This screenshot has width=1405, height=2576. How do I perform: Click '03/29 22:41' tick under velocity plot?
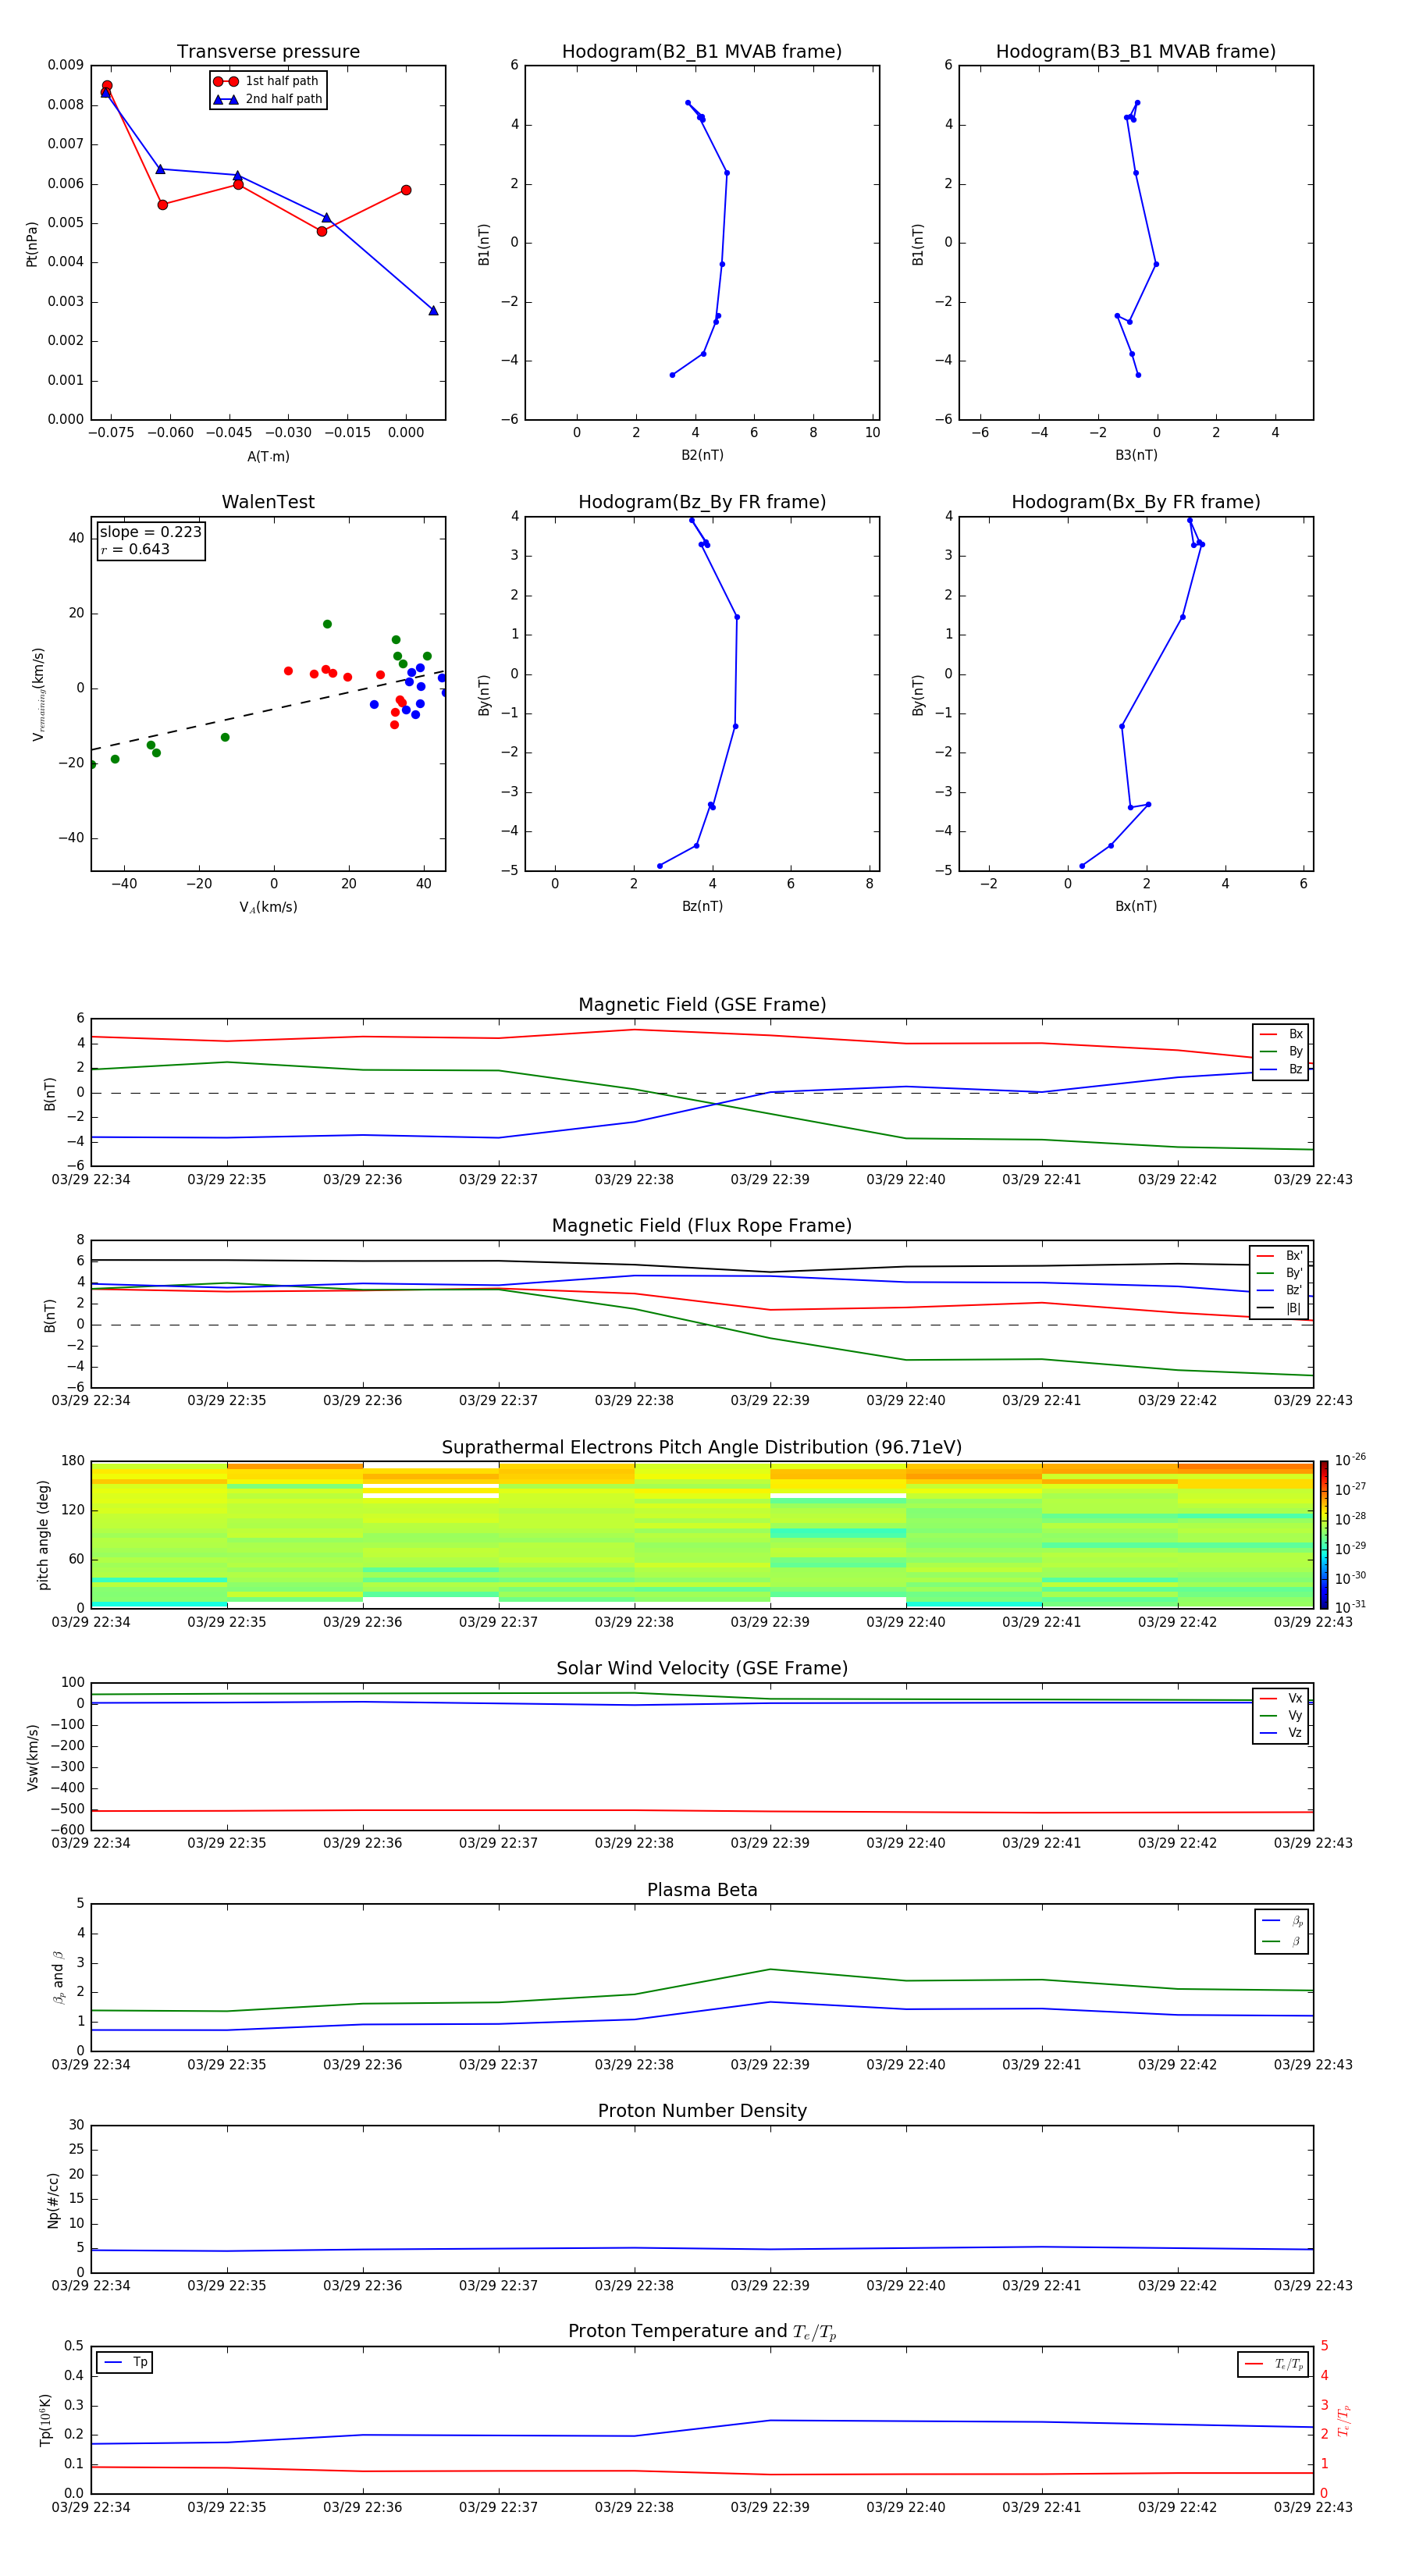(x=1041, y=1843)
